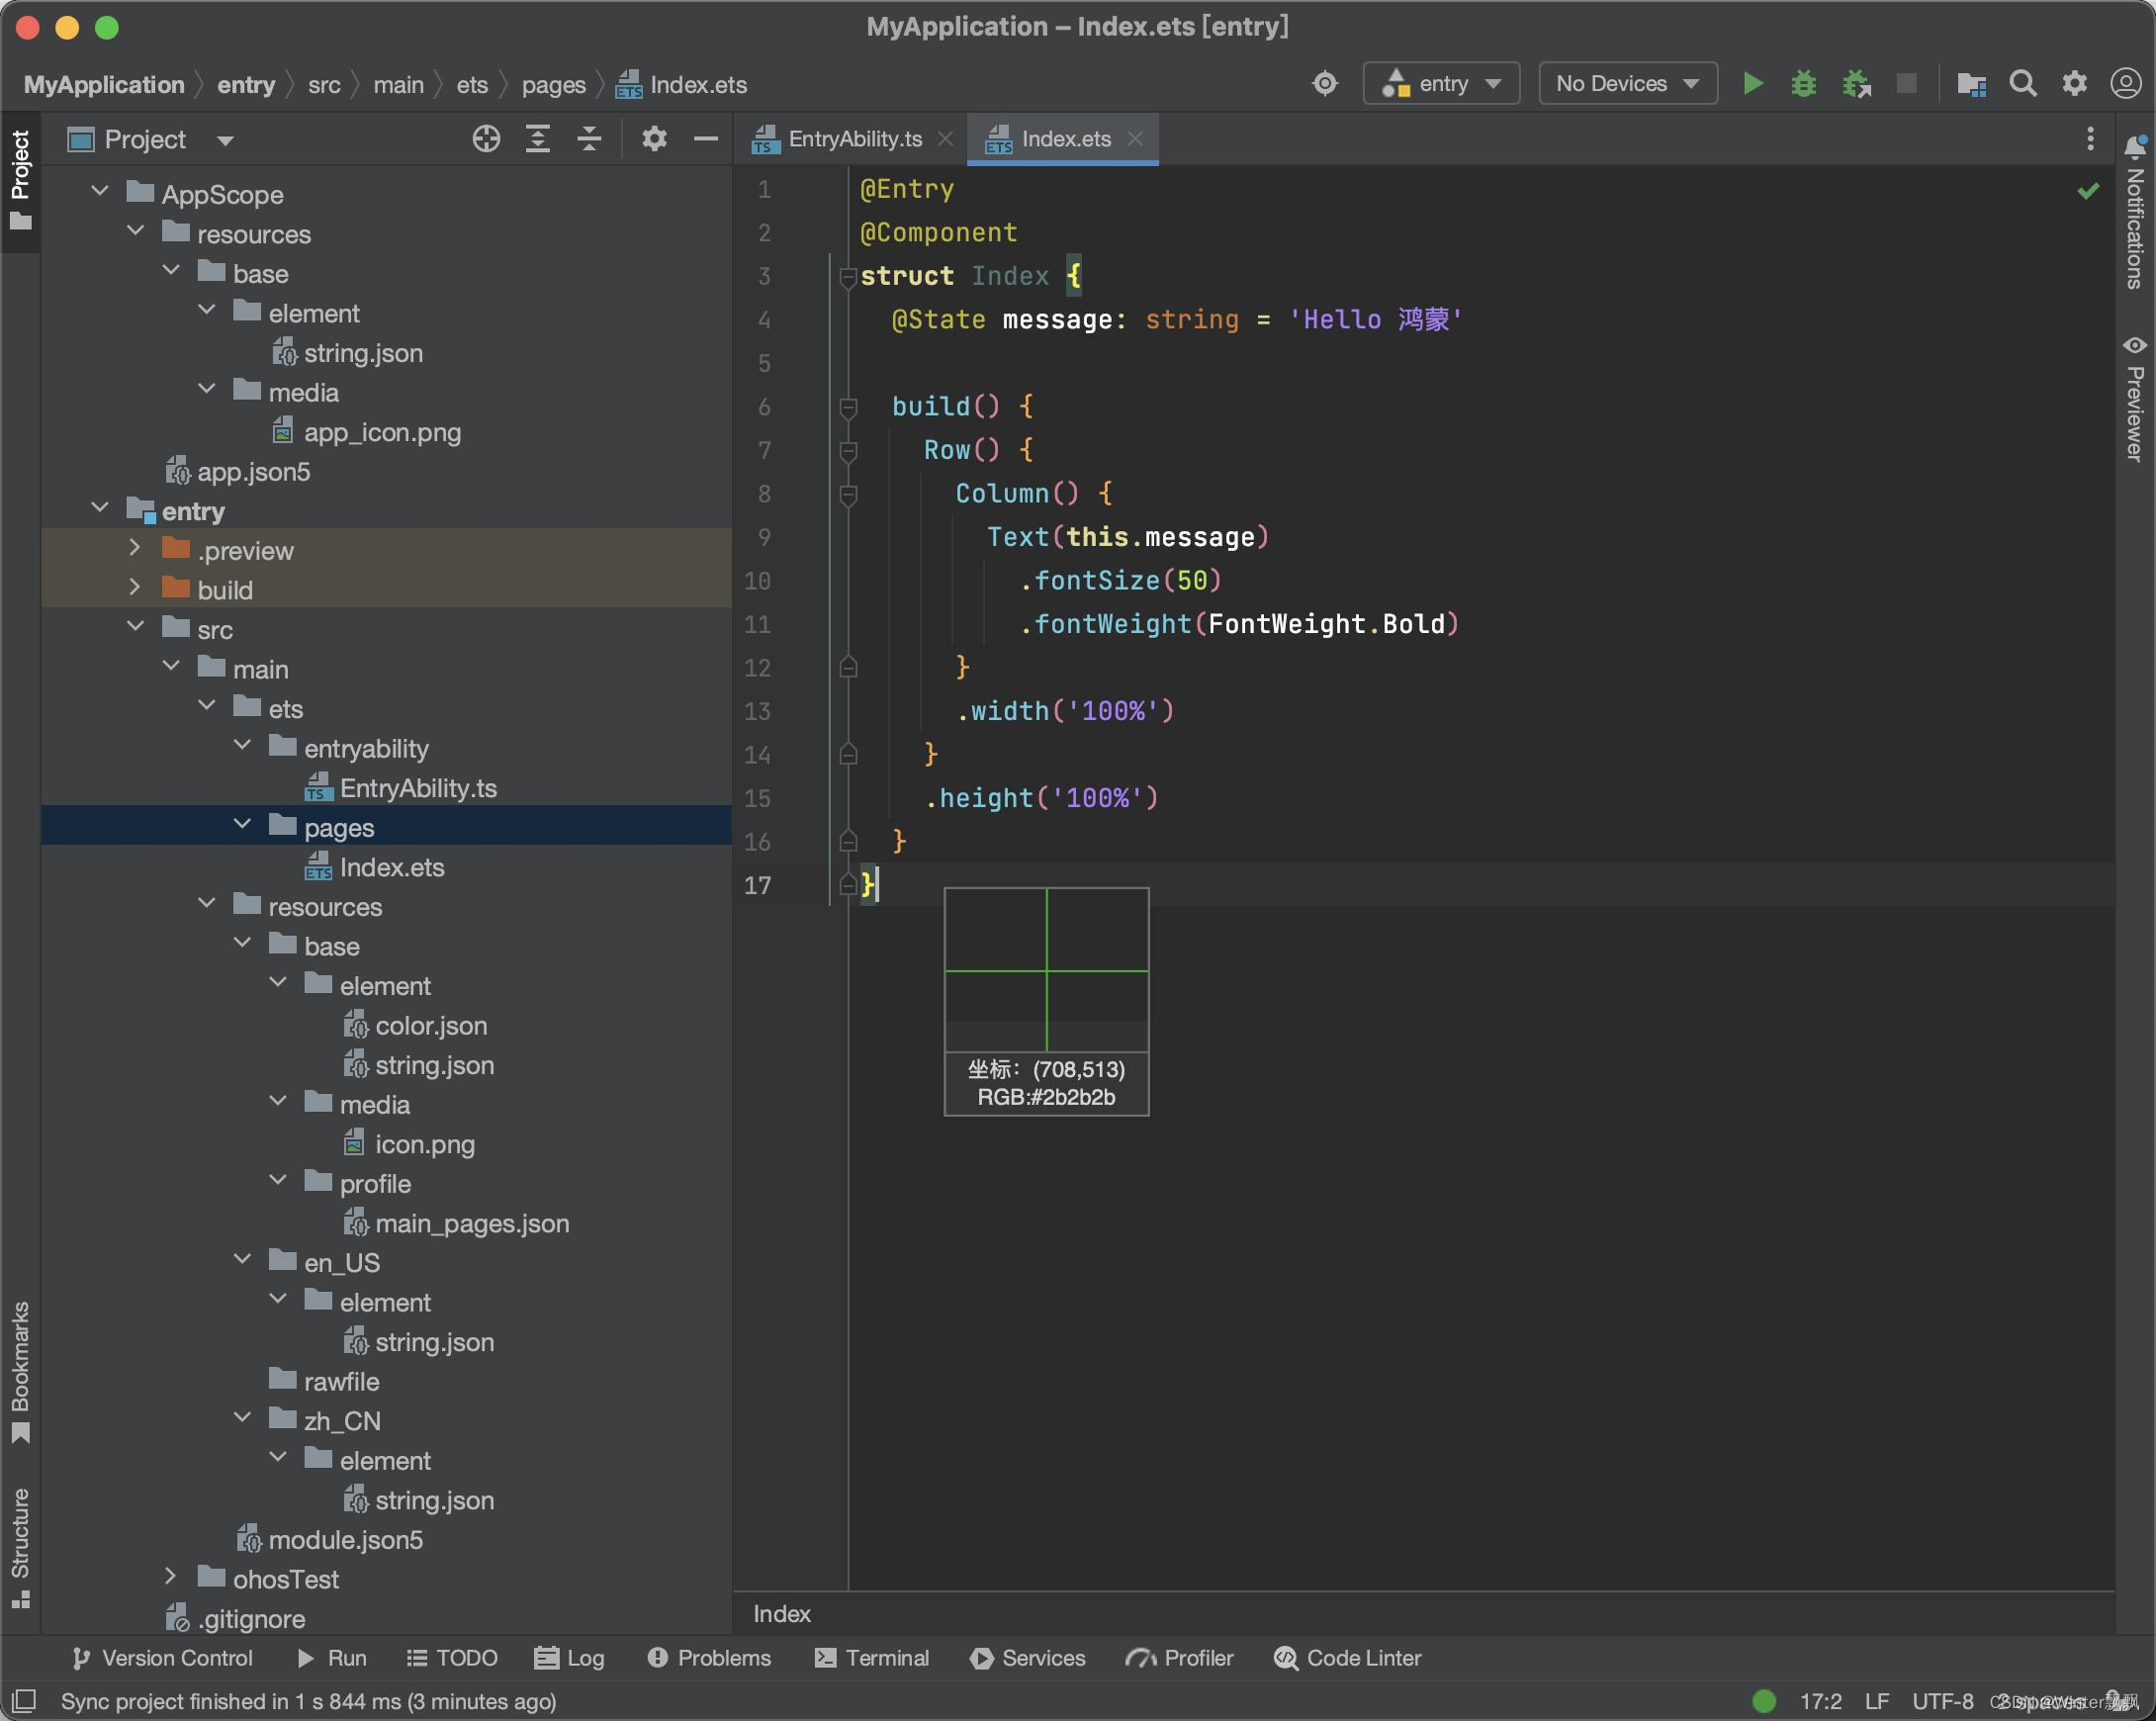Select main_pages.json in the project tree
The image size is (2156, 1721).
click(471, 1223)
